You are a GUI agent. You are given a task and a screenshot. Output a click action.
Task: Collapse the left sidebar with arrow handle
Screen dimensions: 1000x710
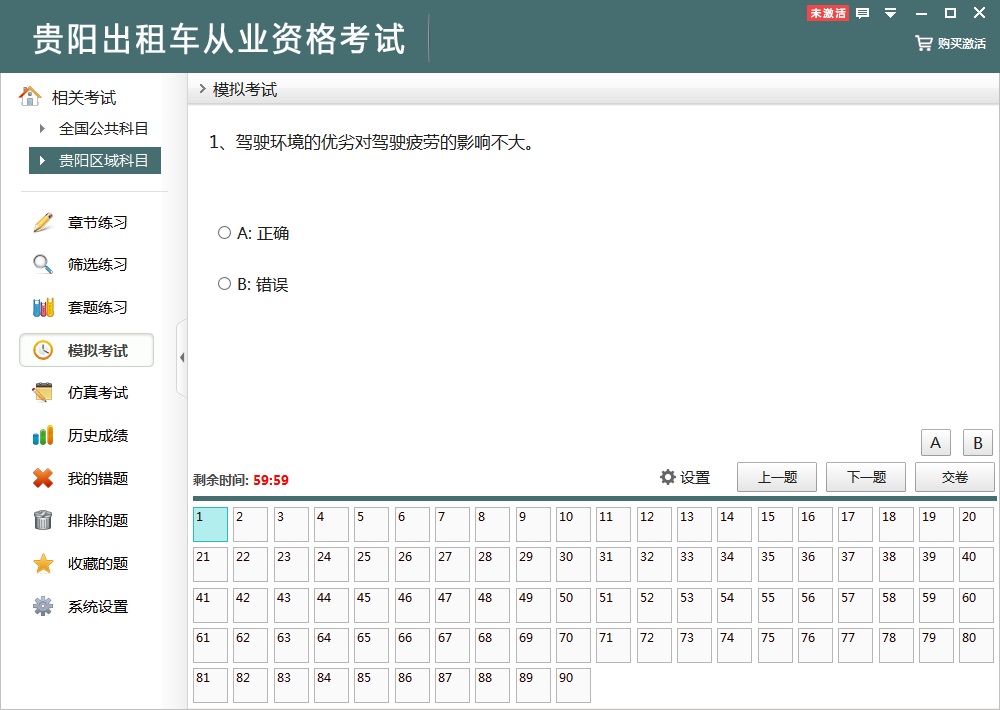[181, 358]
